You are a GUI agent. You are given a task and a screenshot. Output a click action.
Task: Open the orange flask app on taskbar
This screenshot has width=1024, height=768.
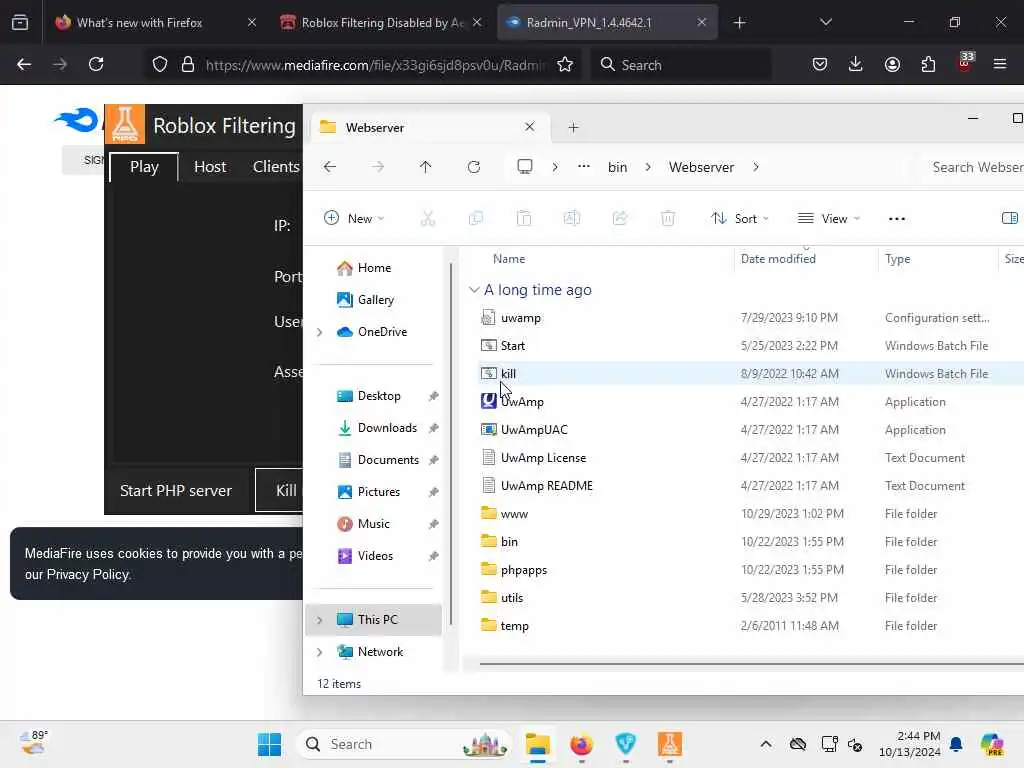669,744
